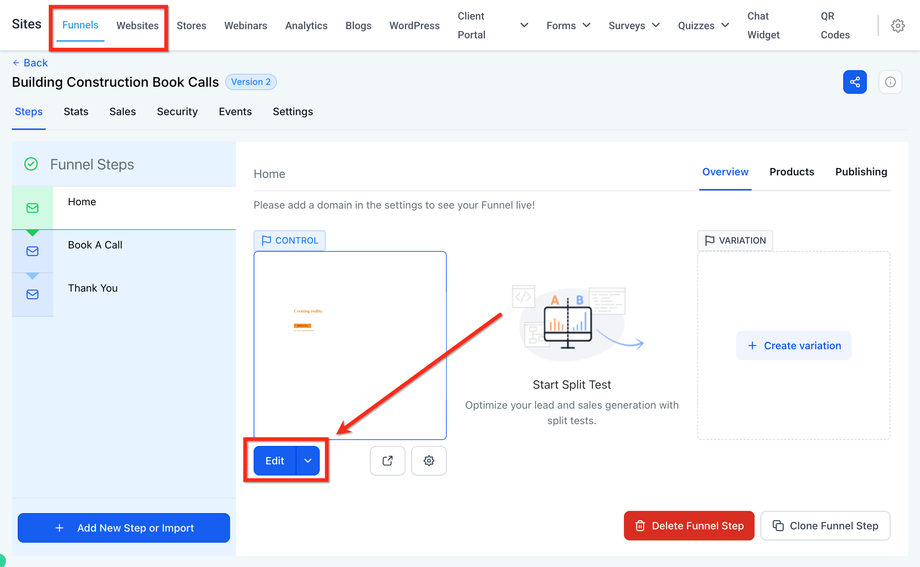The width and height of the screenshot is (920, 567).
Task: Click the Delete Funnel Step button
Action: tap(689, 526)
